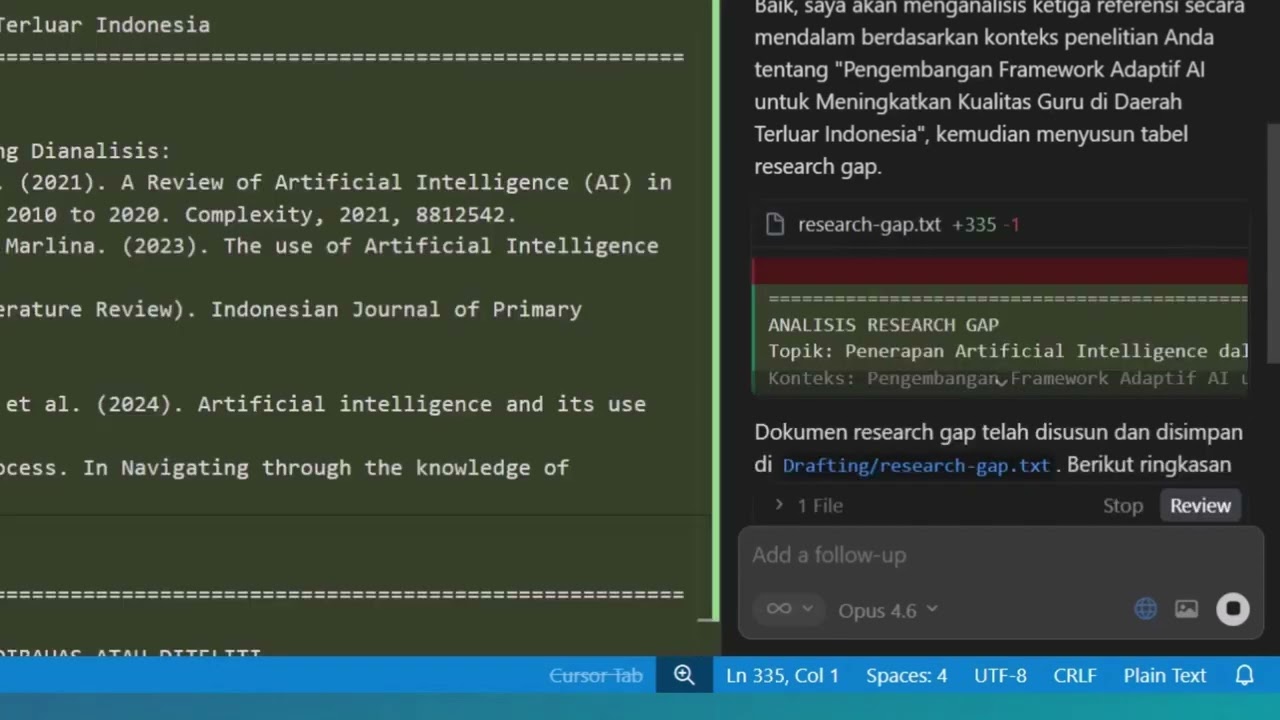Click the 'Ln 335, Col 1' status entry
The image size is (1280, 720).
(782, 676)
